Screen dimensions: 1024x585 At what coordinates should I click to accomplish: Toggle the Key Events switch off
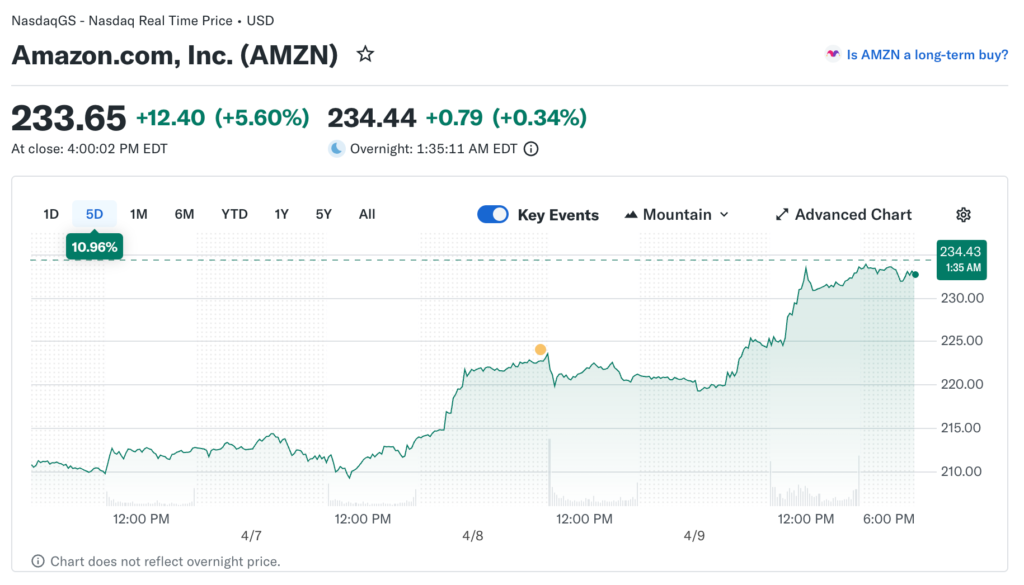493,215
